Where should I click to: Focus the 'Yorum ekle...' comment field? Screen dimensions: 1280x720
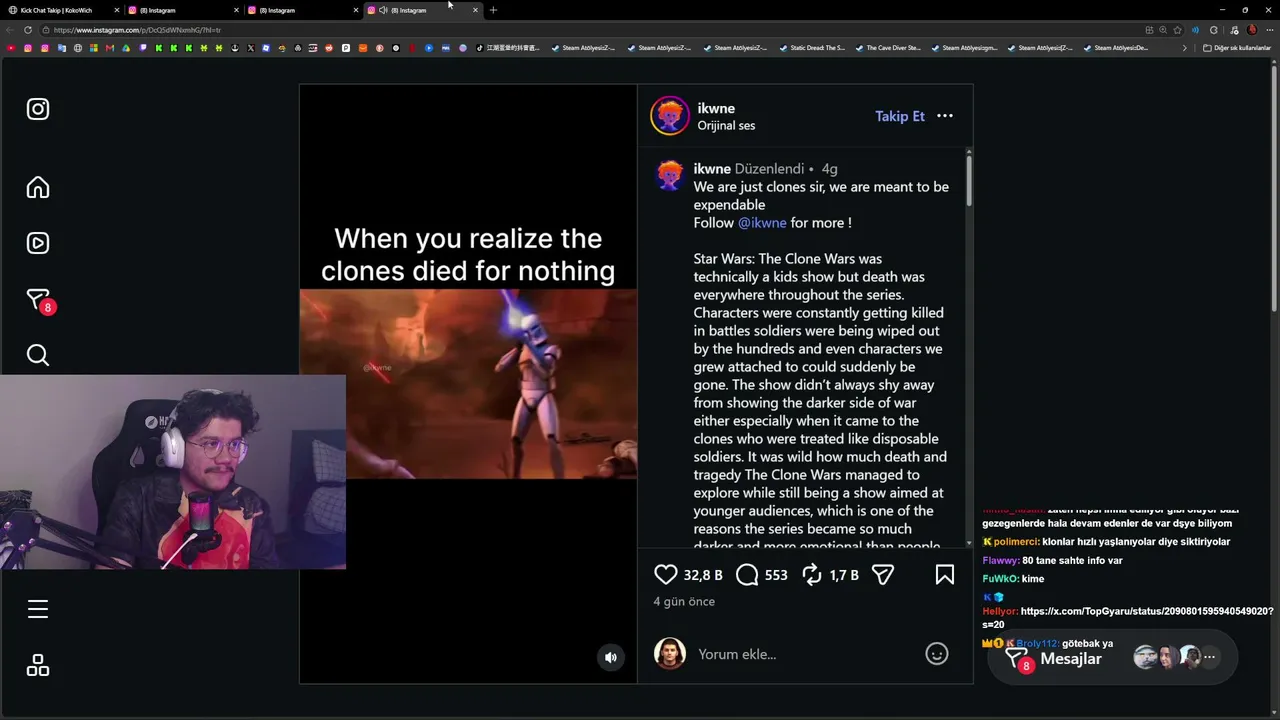point(805,654)
